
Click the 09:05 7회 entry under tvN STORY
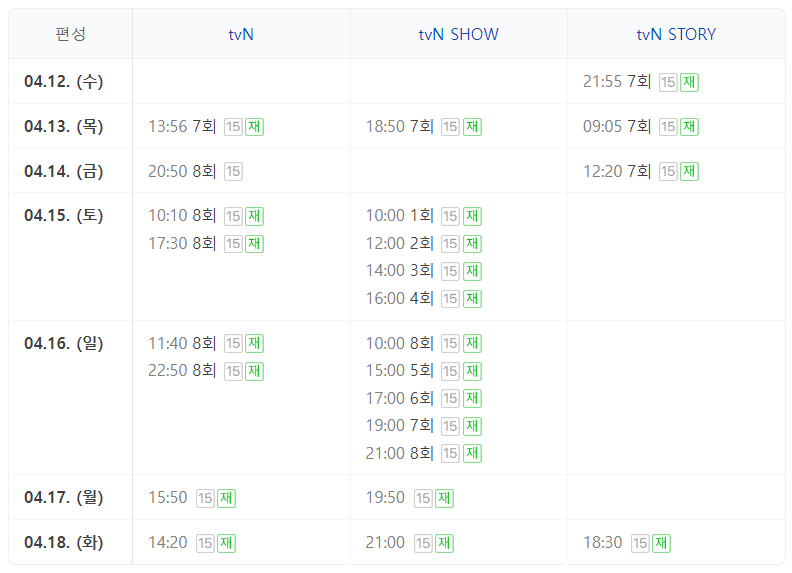tap(617, 126)
